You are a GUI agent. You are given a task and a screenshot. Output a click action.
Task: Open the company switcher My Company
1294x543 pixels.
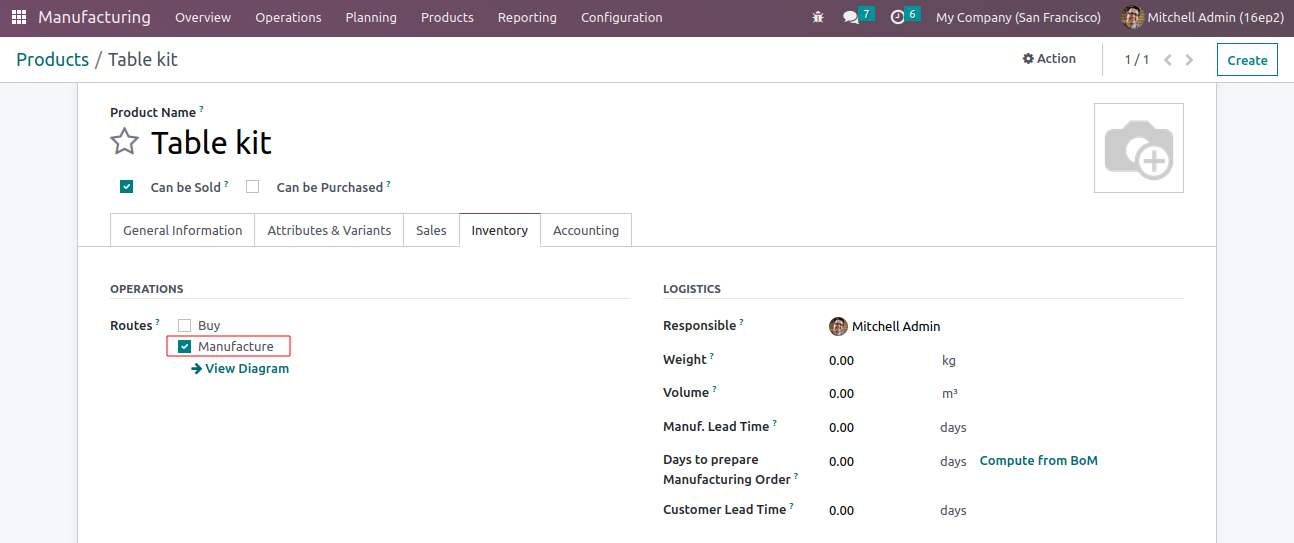[x=1018, y=17]
